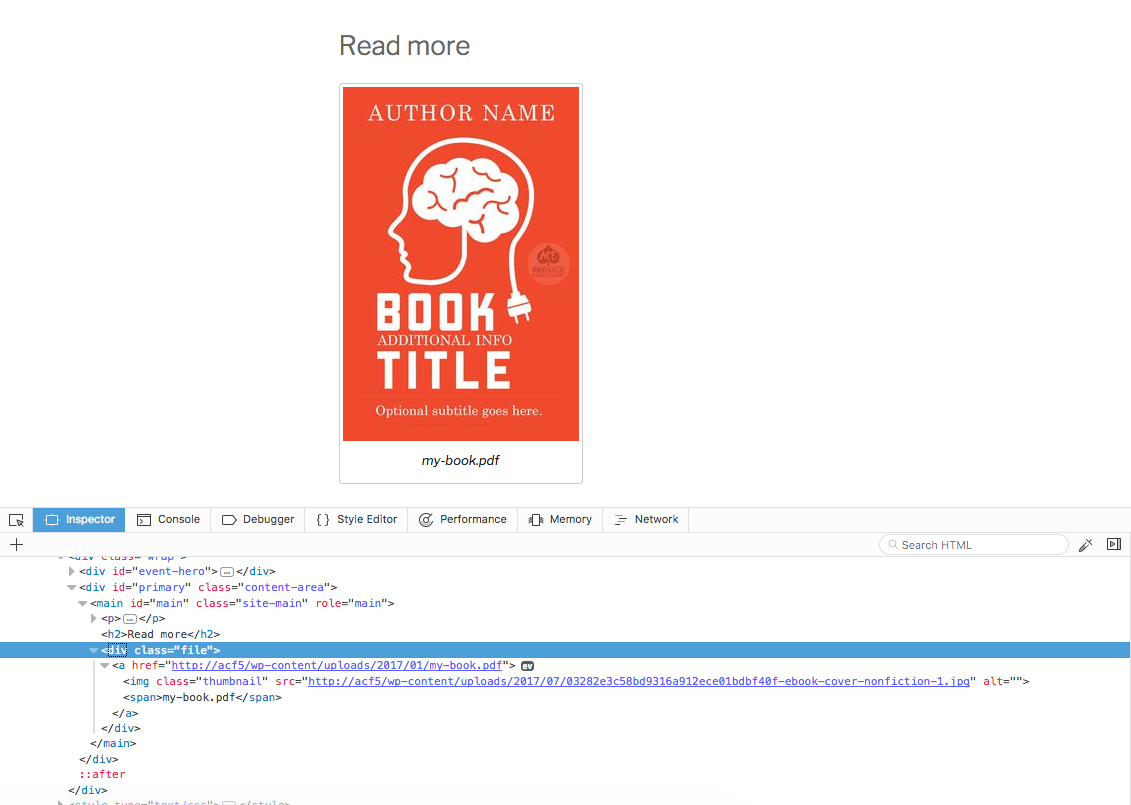The image size is (1131, 805).
Task: Activate the element picker tool
Action: tap(16, 520)
